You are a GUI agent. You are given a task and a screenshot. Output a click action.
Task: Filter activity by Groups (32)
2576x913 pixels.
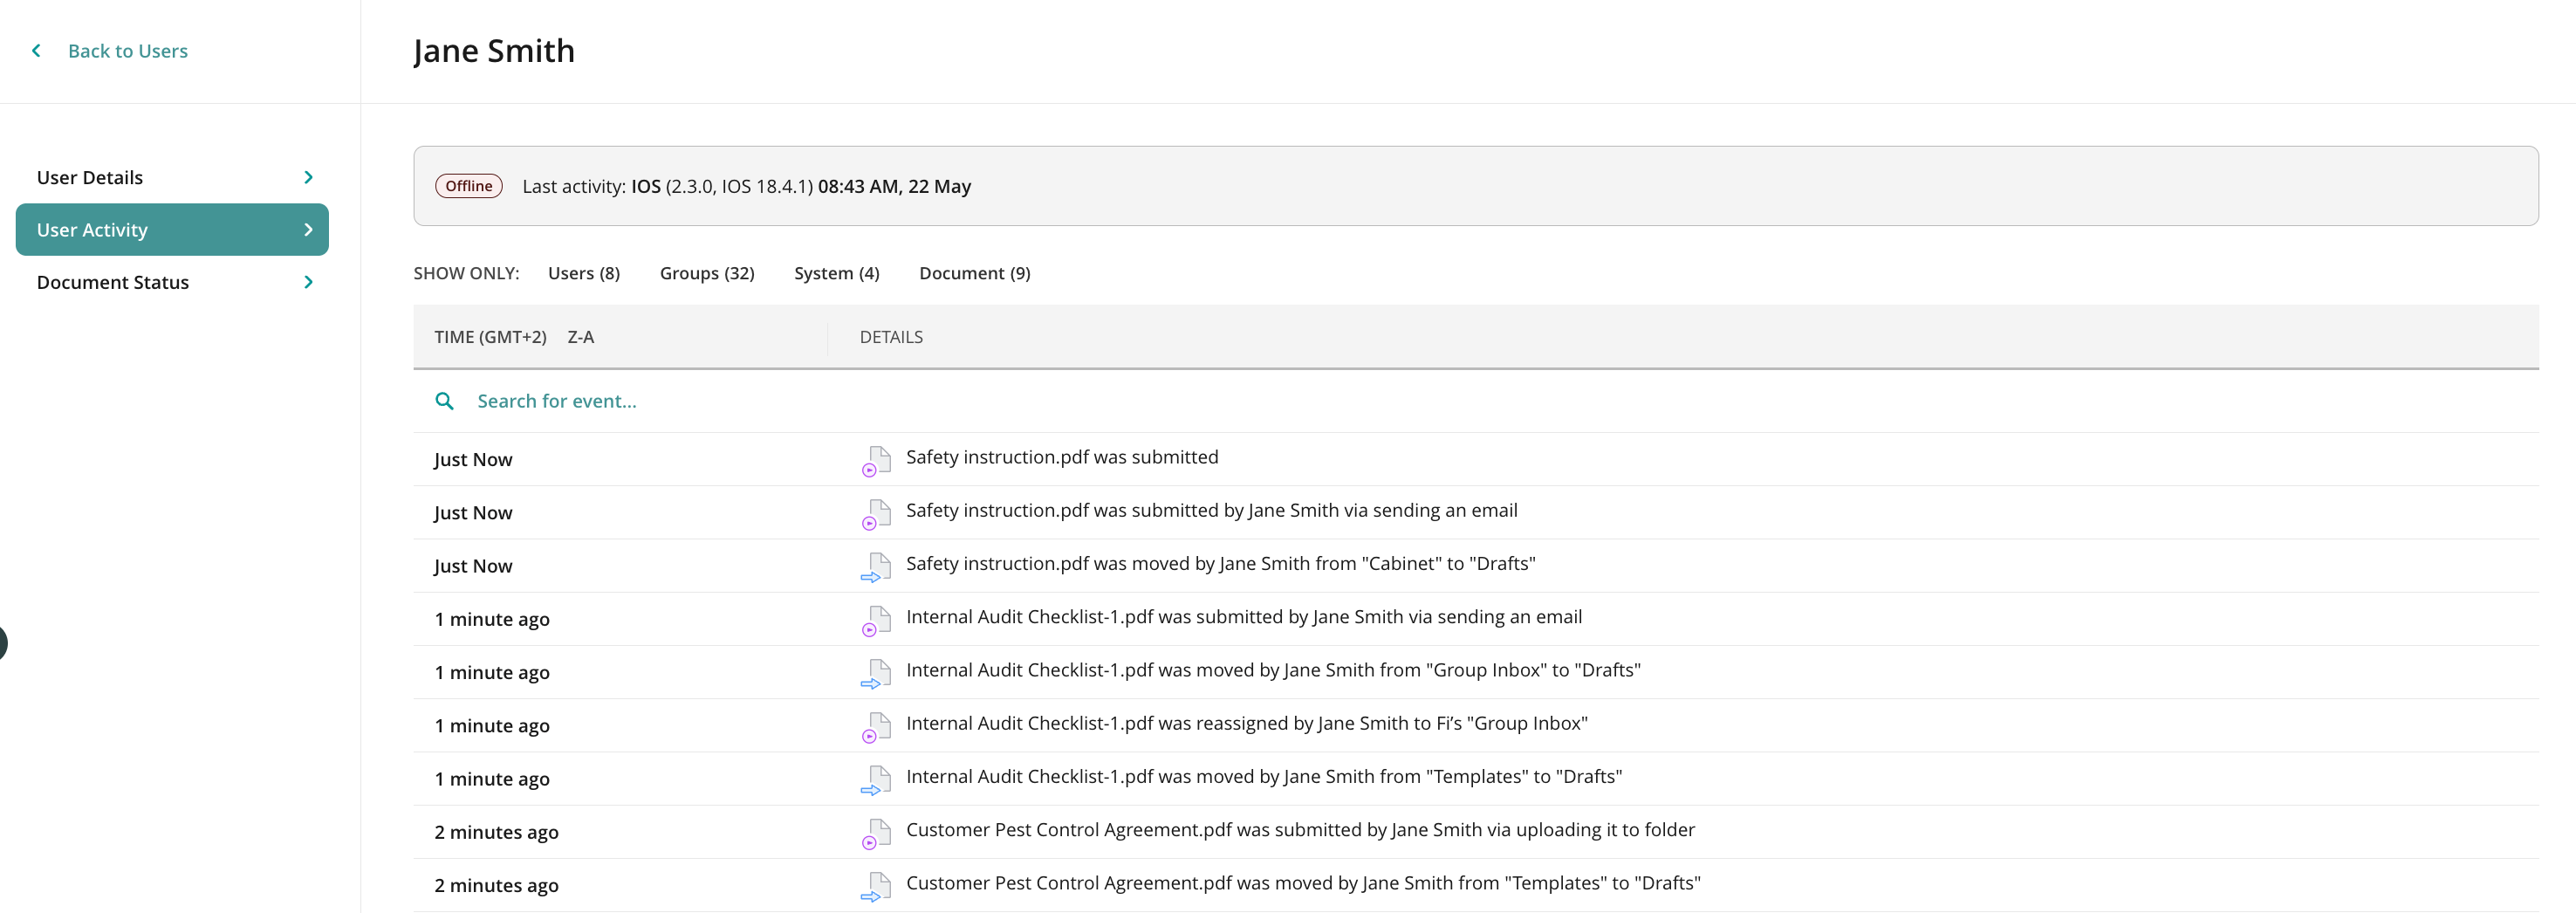pyautogui.click(x=706, y=273)
